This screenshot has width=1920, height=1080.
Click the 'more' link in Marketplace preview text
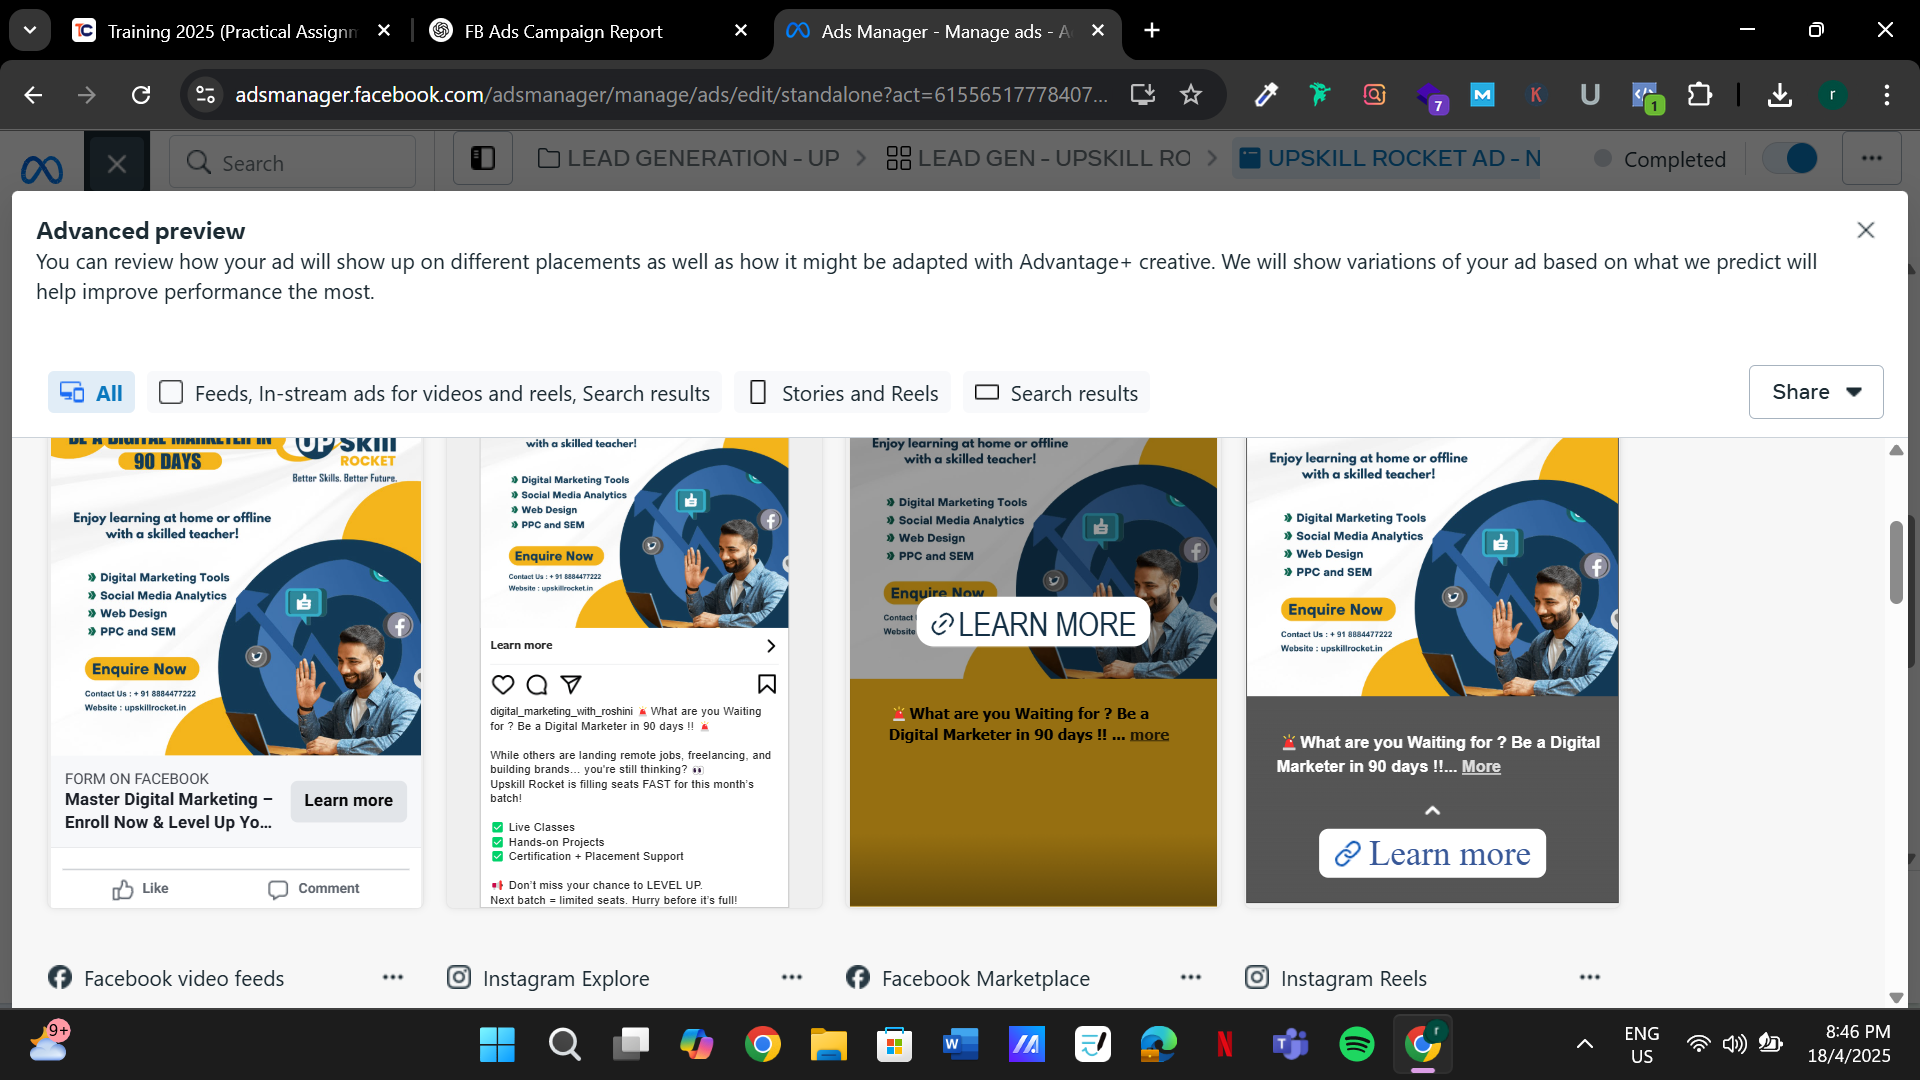point(1149,735)
